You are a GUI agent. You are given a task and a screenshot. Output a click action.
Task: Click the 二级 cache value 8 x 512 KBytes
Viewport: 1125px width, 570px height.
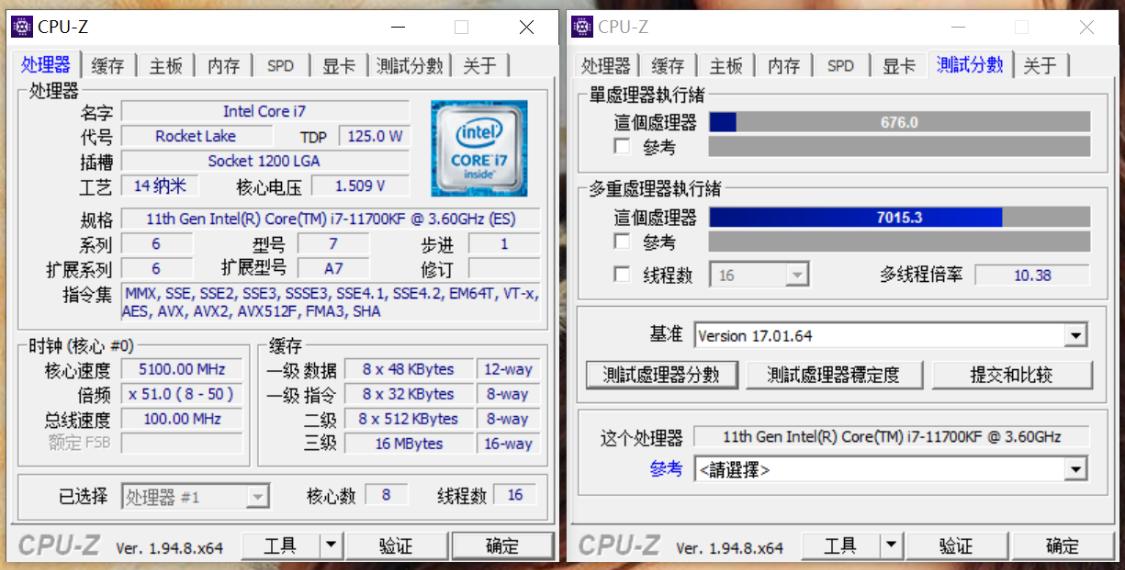409,419
